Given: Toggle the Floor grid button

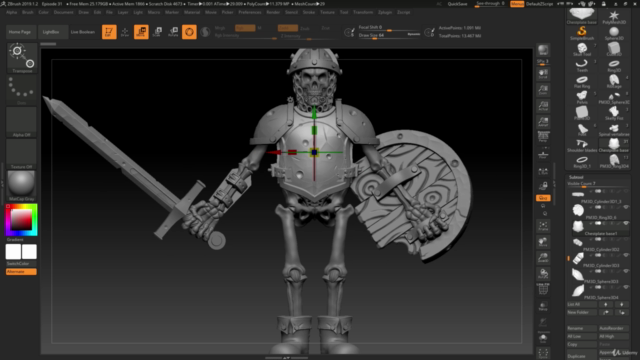Looking at the screenshot, I should pos(543,155).
